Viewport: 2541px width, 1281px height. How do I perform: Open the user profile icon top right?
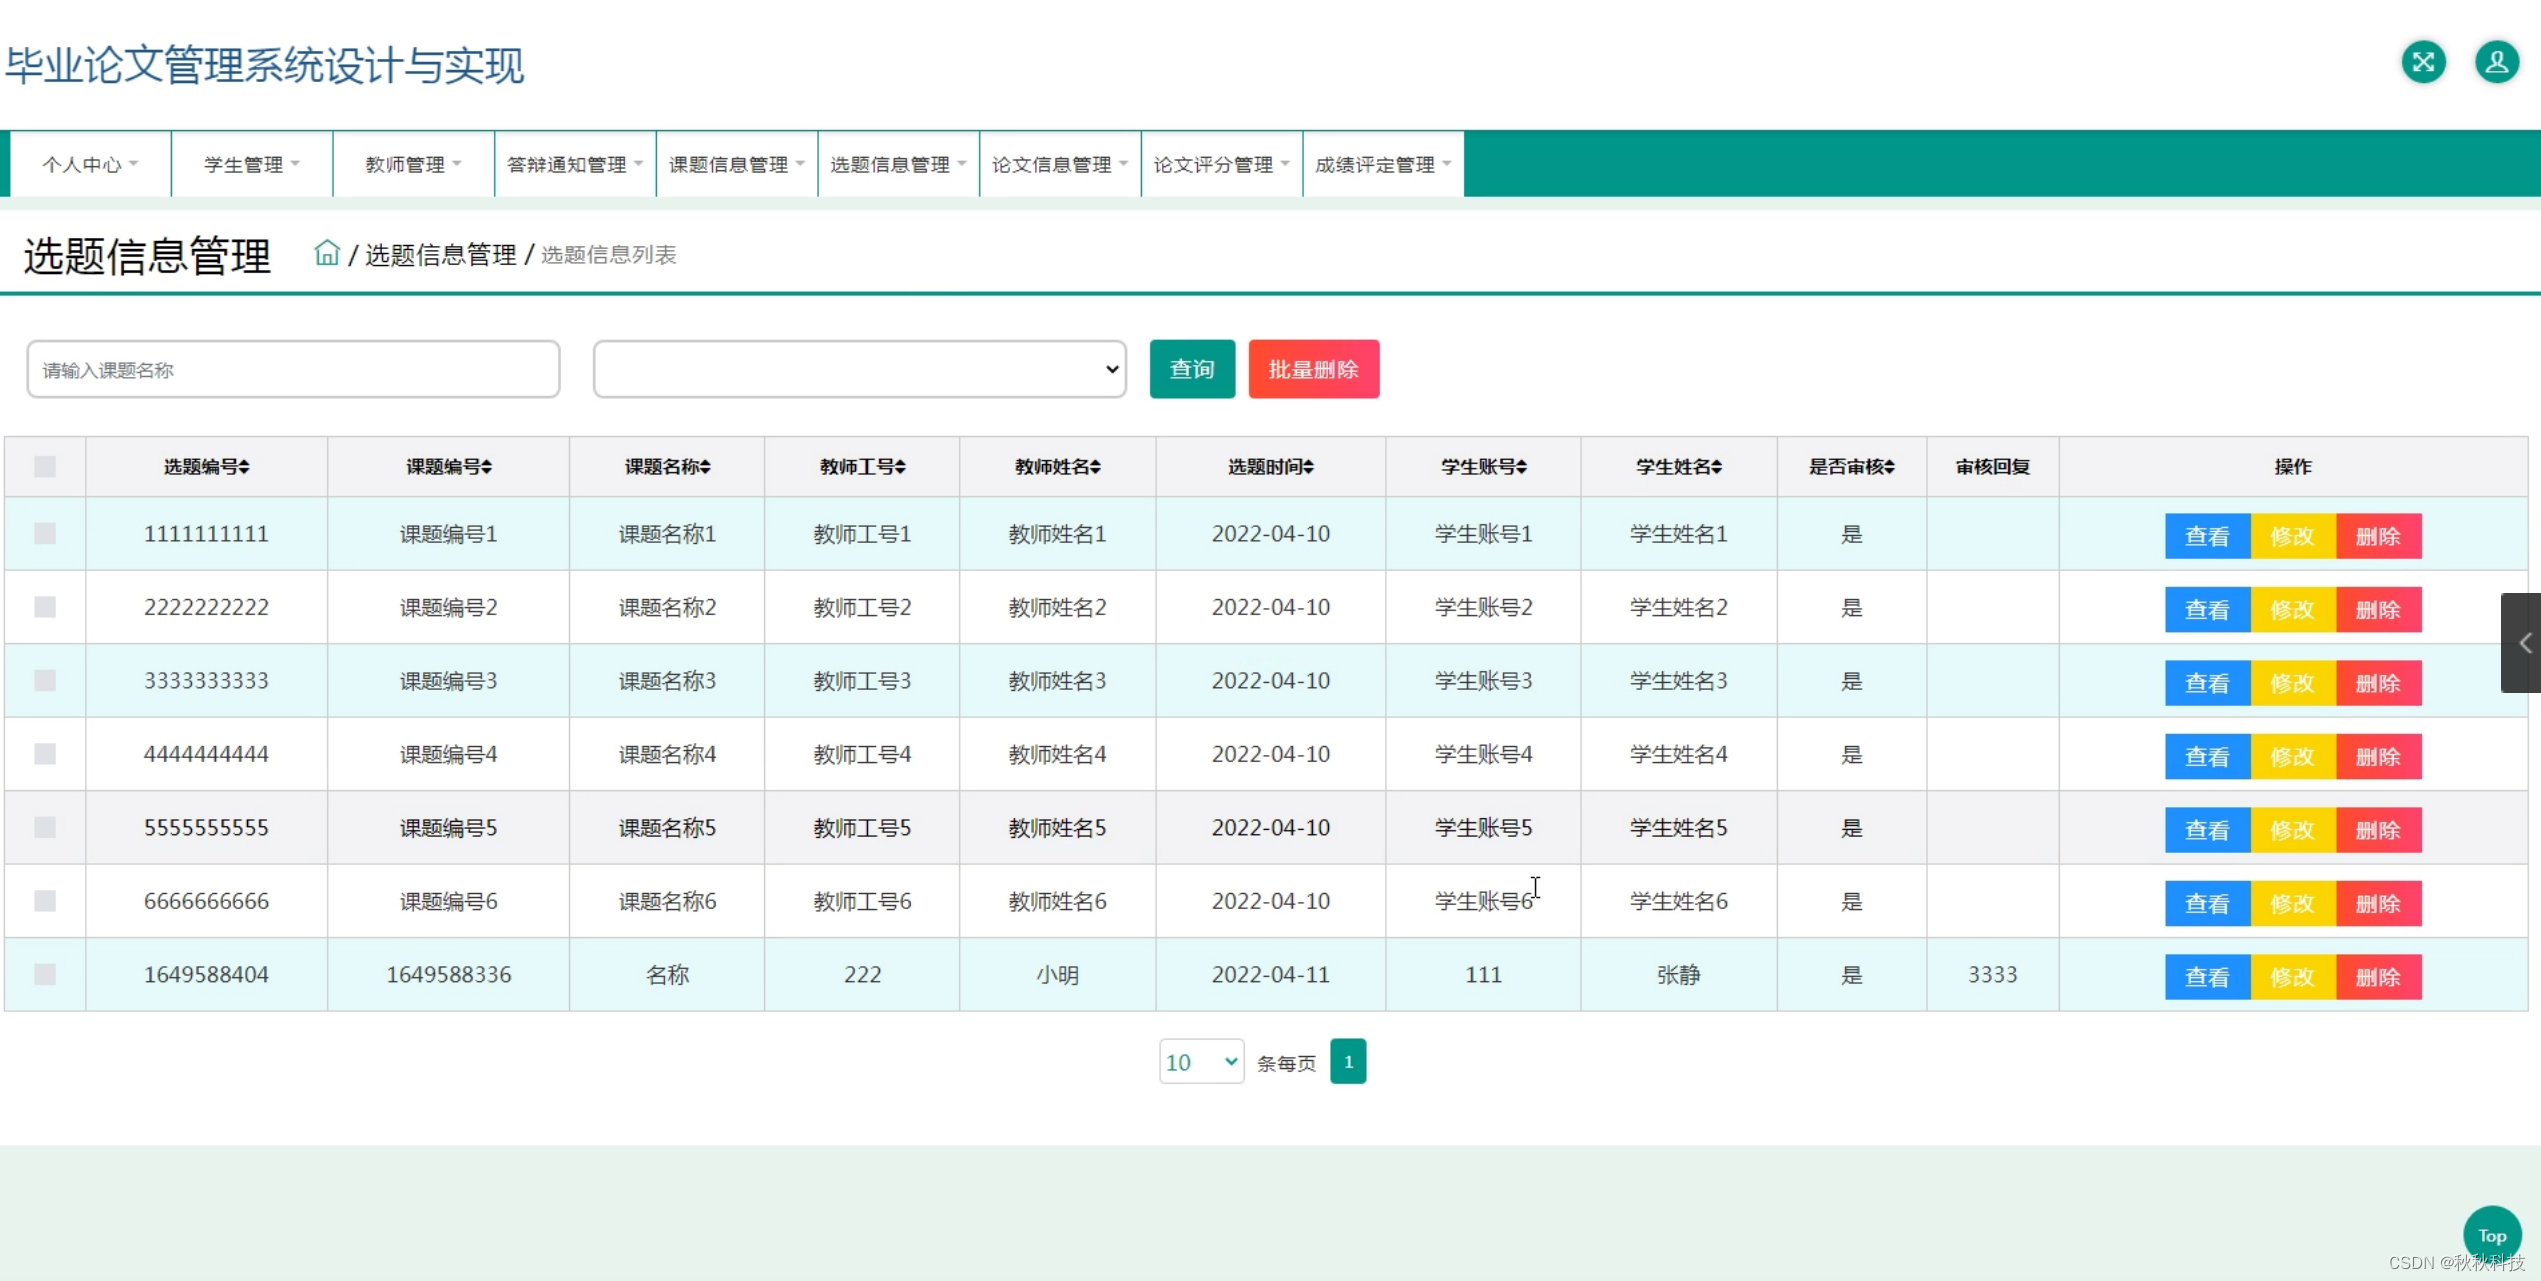coord(2497,62)
